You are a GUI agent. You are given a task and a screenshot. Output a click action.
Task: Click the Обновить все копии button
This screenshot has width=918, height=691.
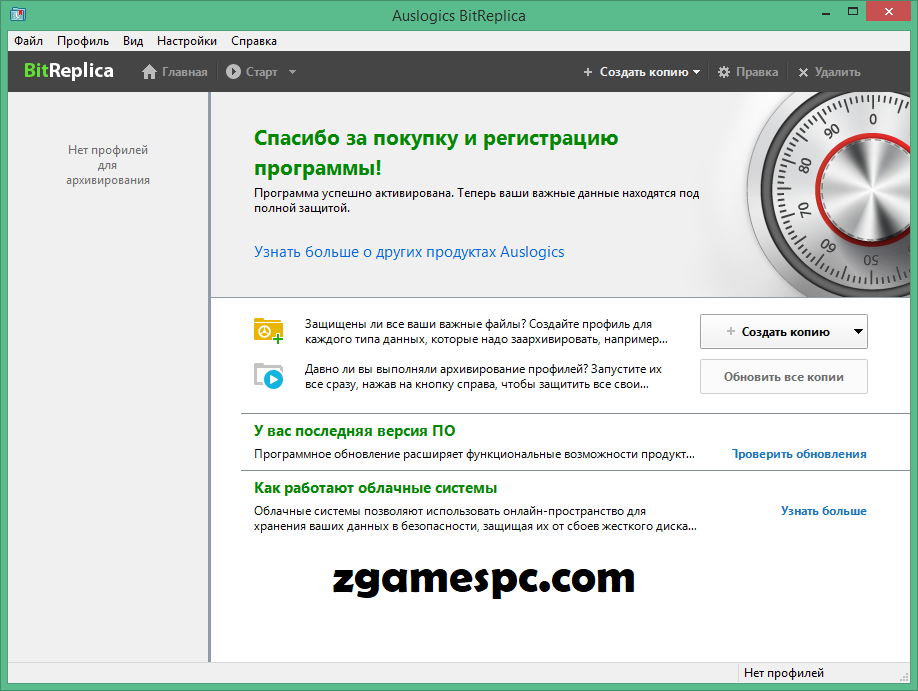pyautogui.click(x=784, y=377)
